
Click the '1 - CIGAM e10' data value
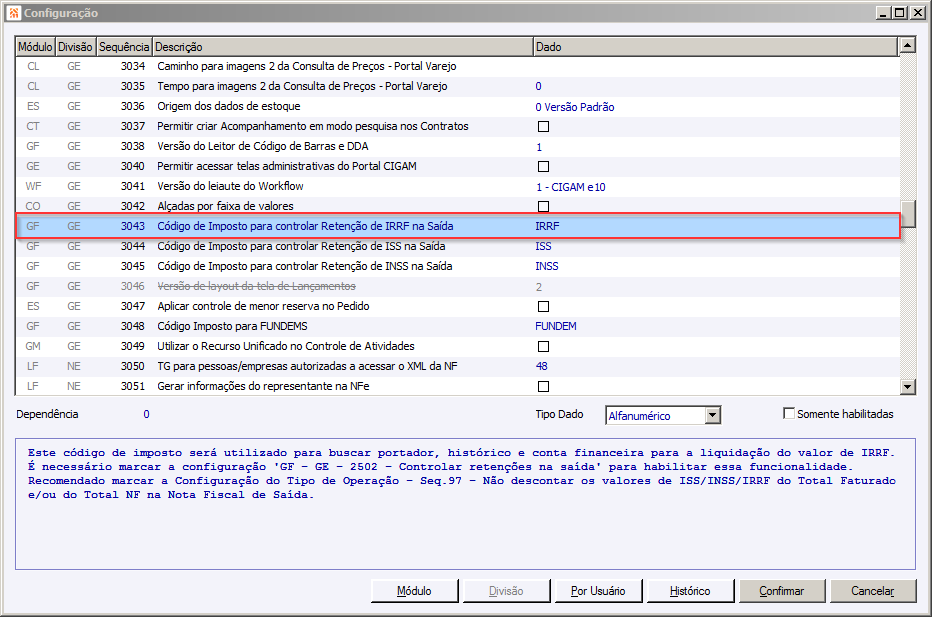pyautogui.click(x=571, y=187)
